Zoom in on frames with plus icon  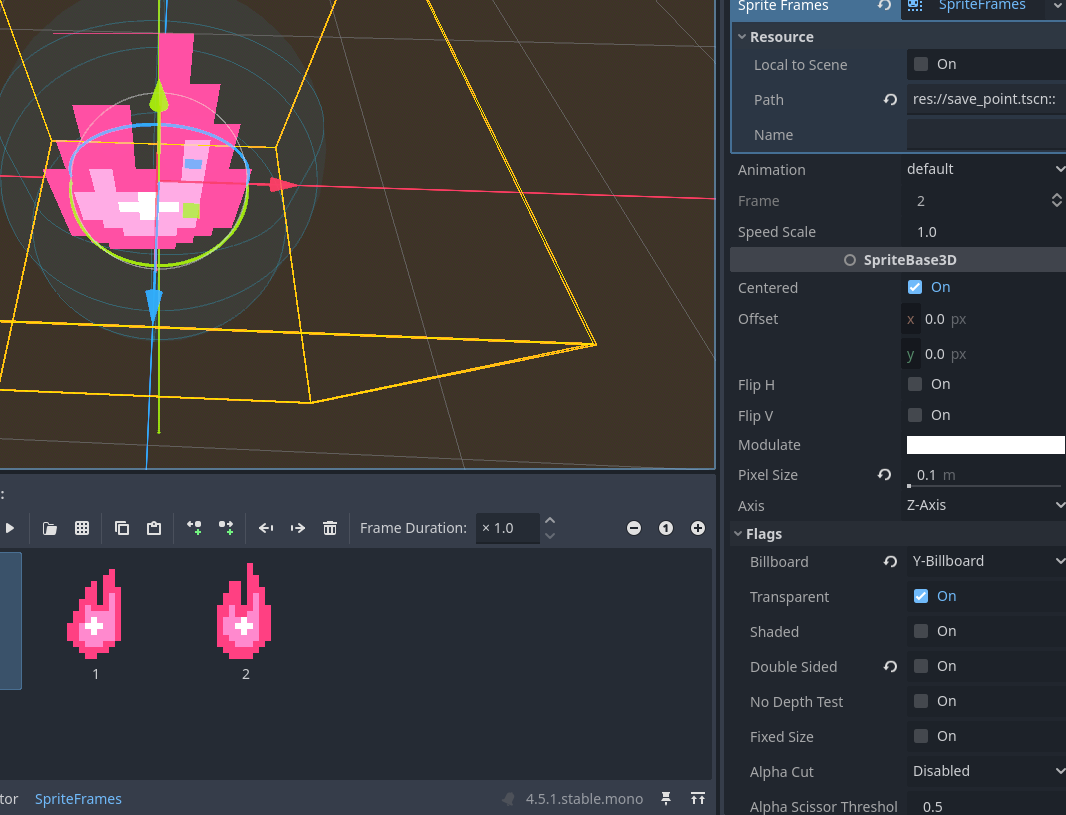tap(697, 528)
